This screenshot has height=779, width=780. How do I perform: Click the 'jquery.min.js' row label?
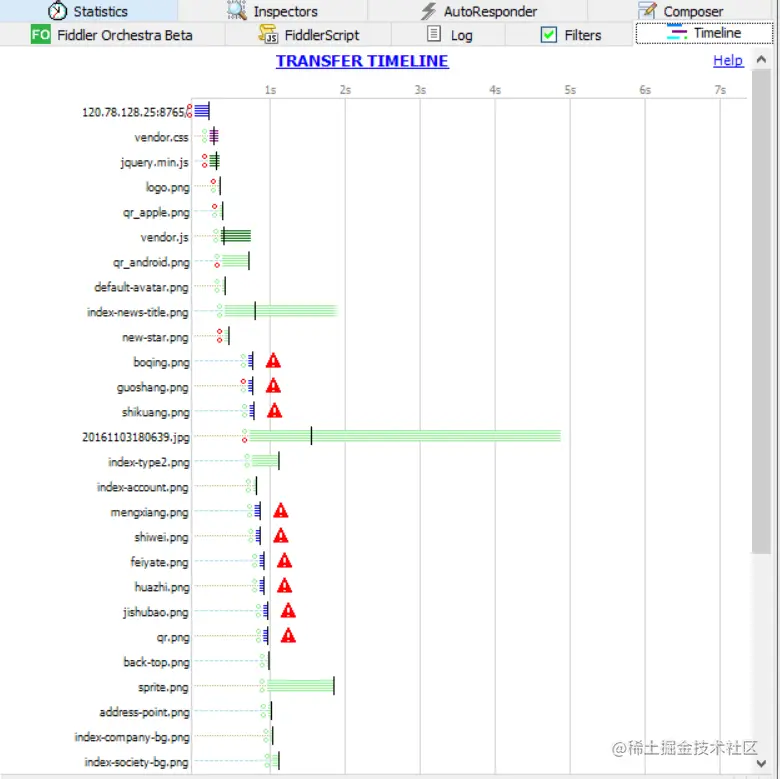pyautogui.click(x=154, y=163)
